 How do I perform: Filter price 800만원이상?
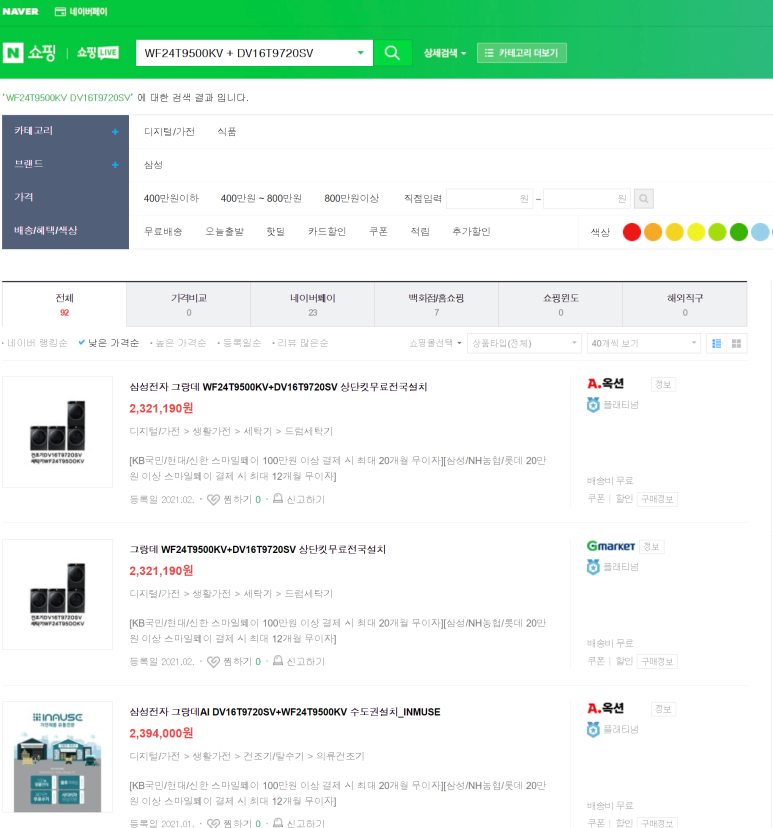352,199
